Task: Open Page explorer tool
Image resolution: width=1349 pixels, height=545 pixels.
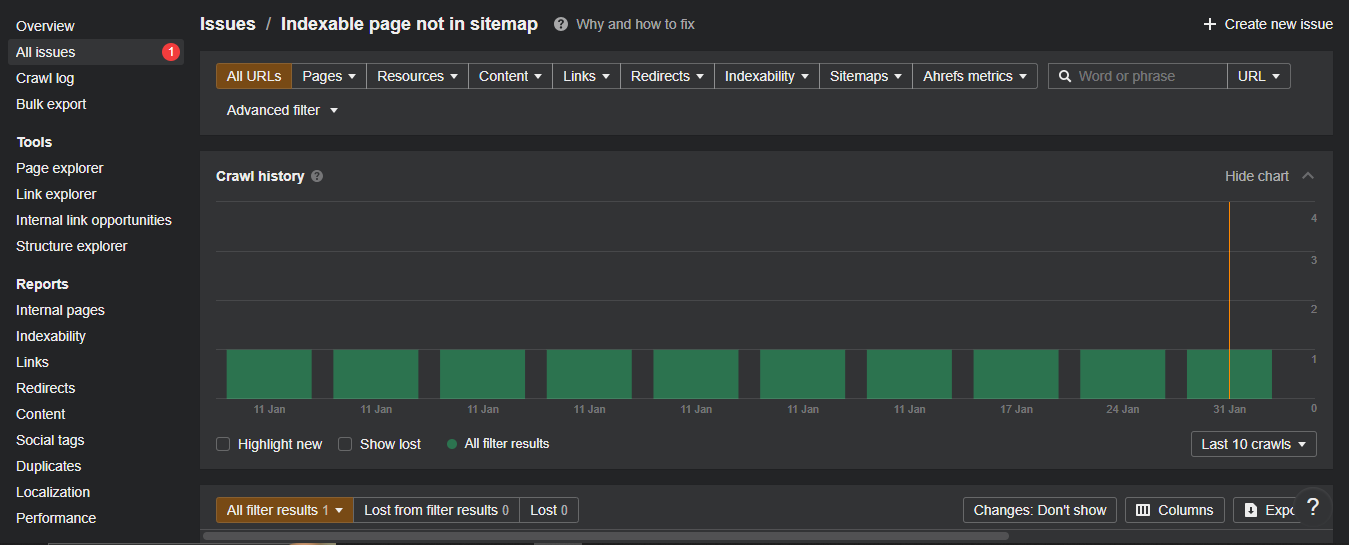Action: click(x=60, y=168)
